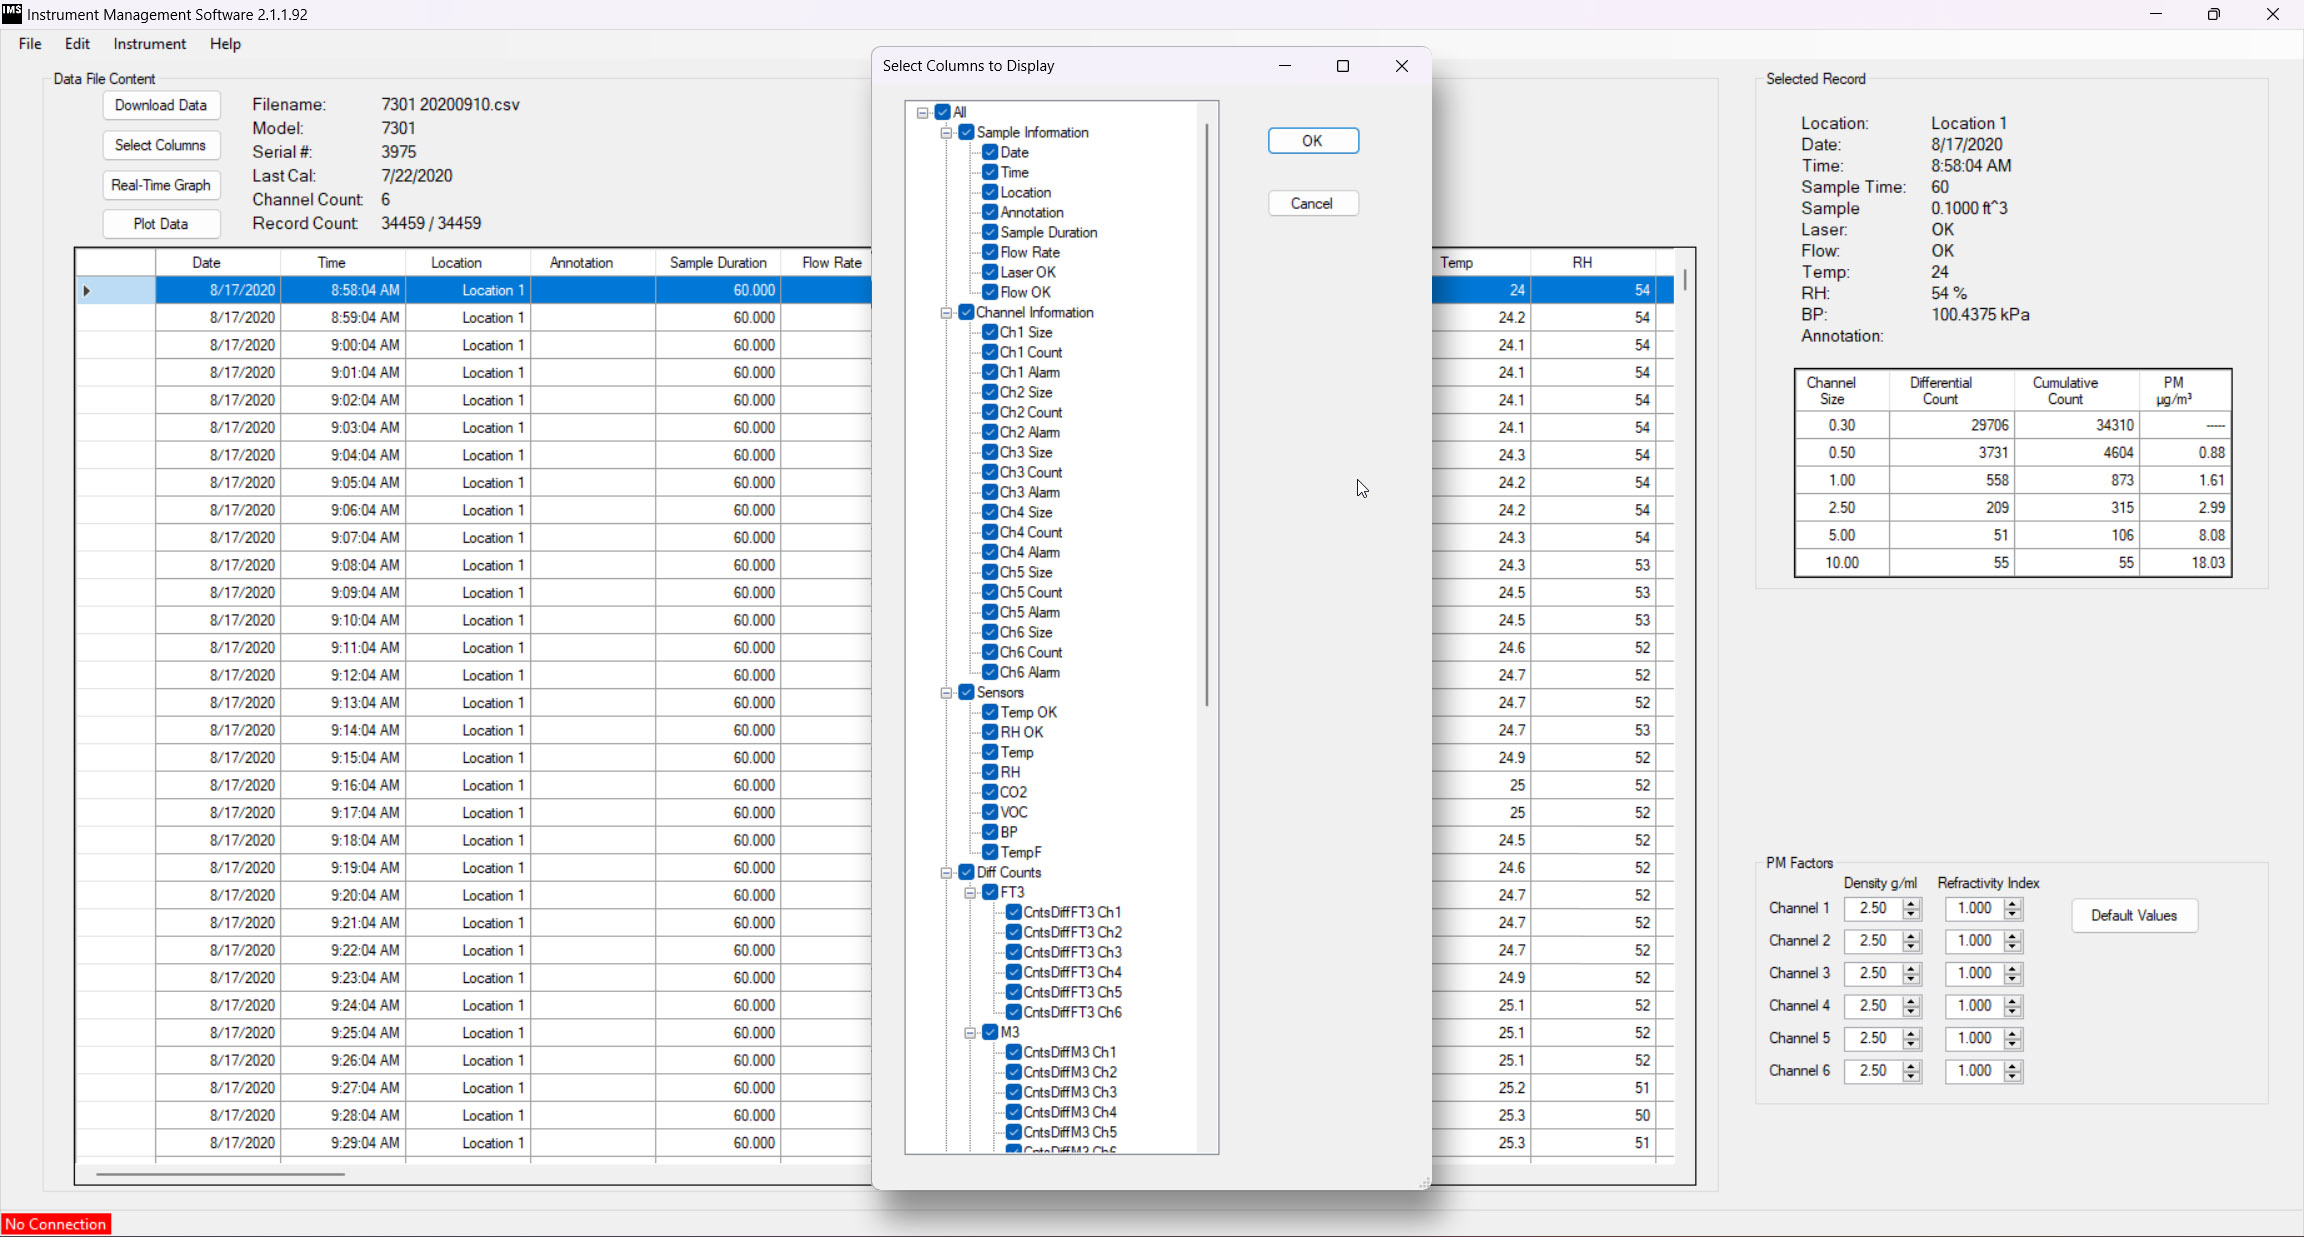Collapse the Sample Information tree node

[946, 132]
